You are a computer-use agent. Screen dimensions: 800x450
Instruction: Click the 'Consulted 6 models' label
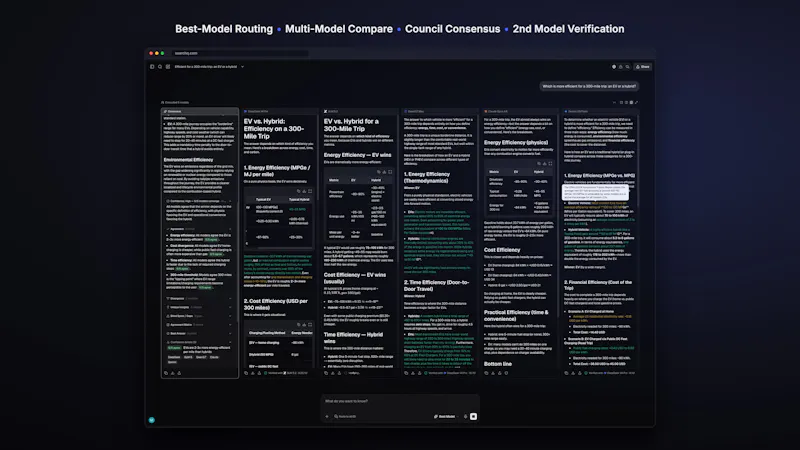175,103
